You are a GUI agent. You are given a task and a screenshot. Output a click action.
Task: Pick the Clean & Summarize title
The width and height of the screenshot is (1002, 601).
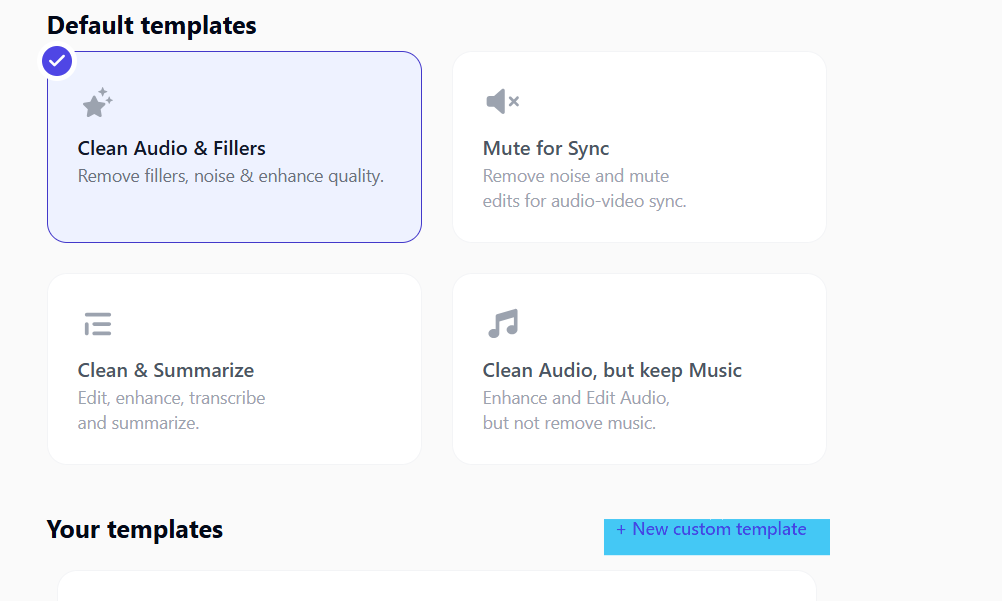166,370
